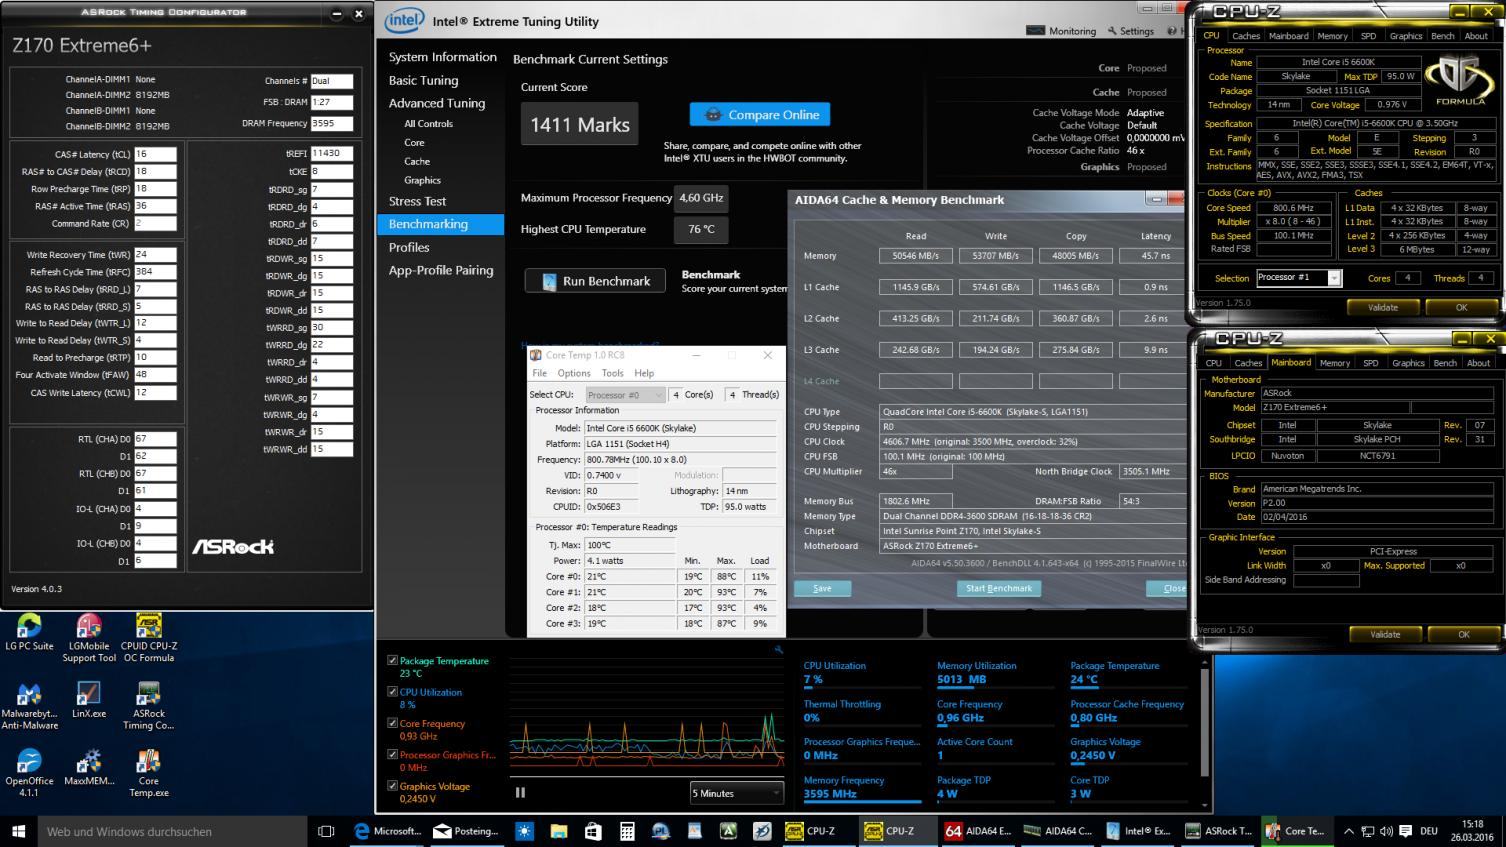
Task: Open File Explorer from the taskbar
Action: 559,831
